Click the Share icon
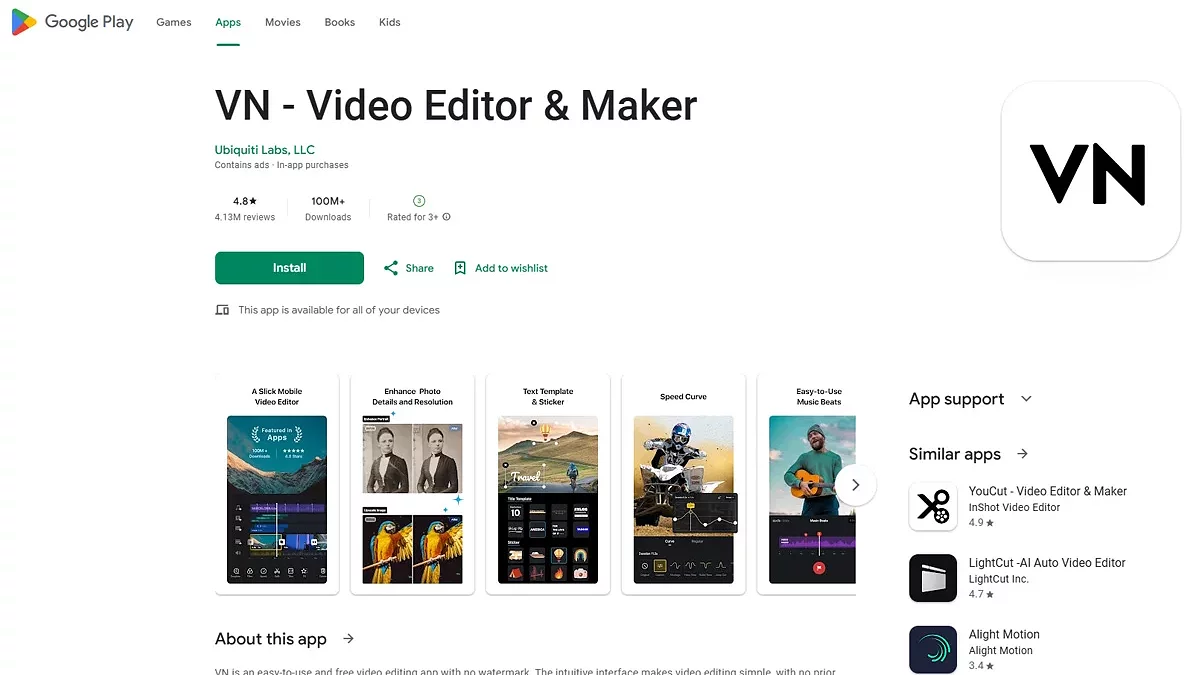This screenshot has width=1200, height=675. click(391, 268)
